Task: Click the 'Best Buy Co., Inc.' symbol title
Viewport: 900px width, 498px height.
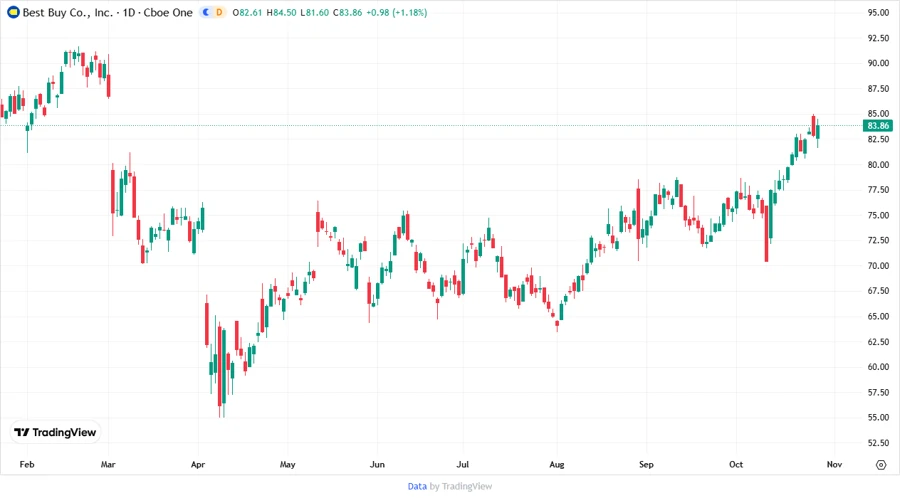Action: [68, 13]
